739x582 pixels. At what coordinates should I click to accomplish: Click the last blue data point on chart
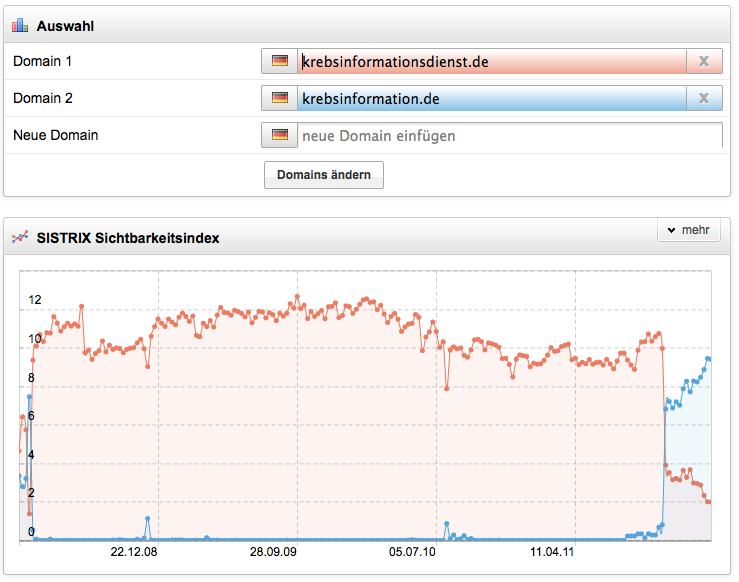pos(709,359)
